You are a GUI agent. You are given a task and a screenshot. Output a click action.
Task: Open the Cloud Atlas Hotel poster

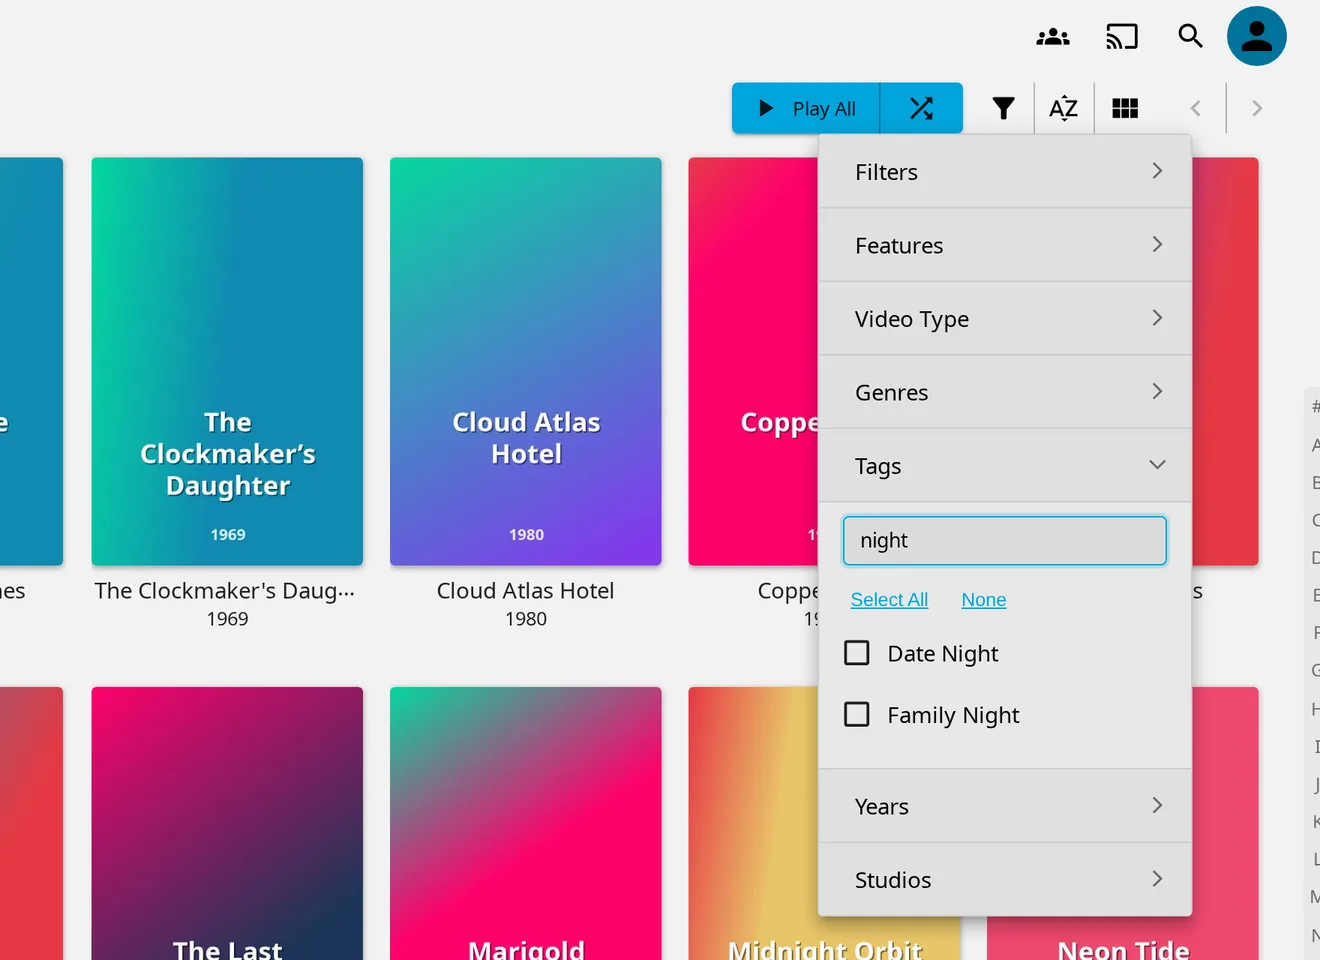click(x=526, y=361)
